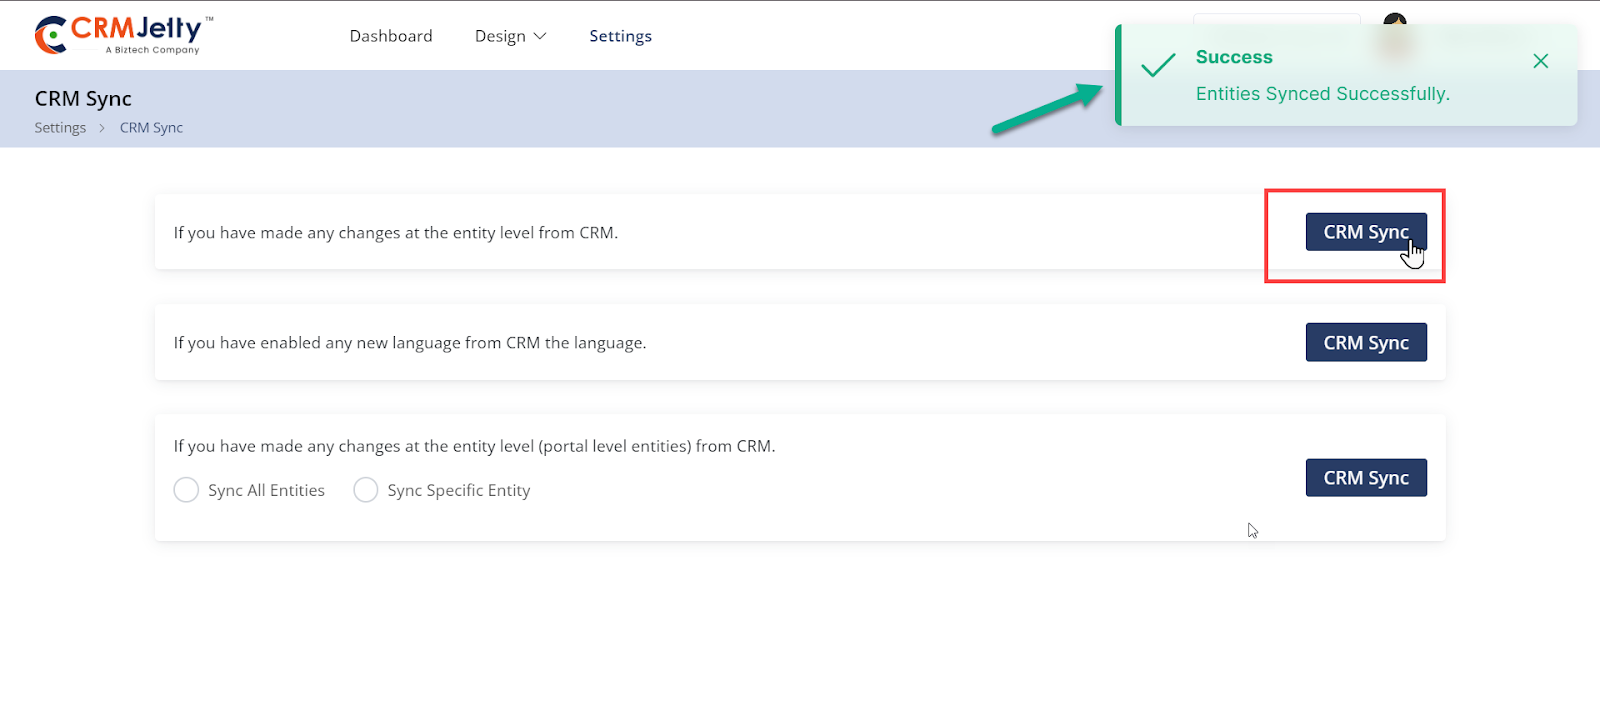Viewport: 1600px width, 711px height.
Task: Dismiss the Success notification with X
Action: [1540, 61]
